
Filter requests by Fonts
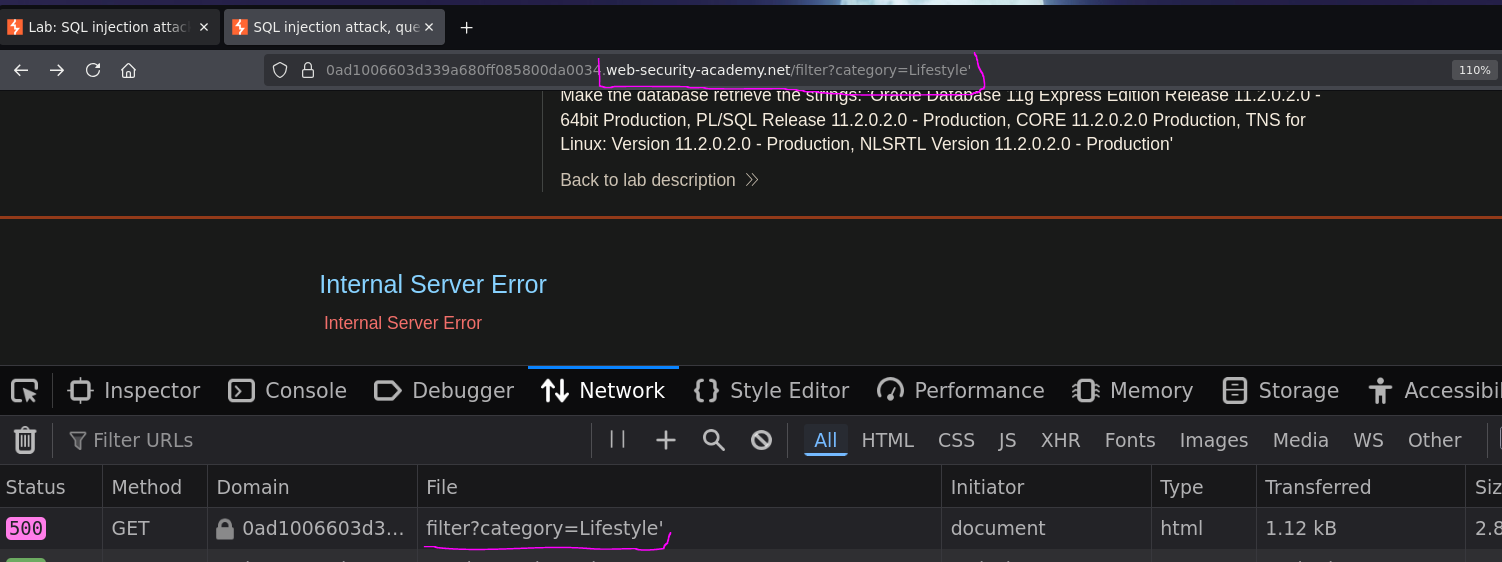pyautogui.click(x=1130, y=440)
